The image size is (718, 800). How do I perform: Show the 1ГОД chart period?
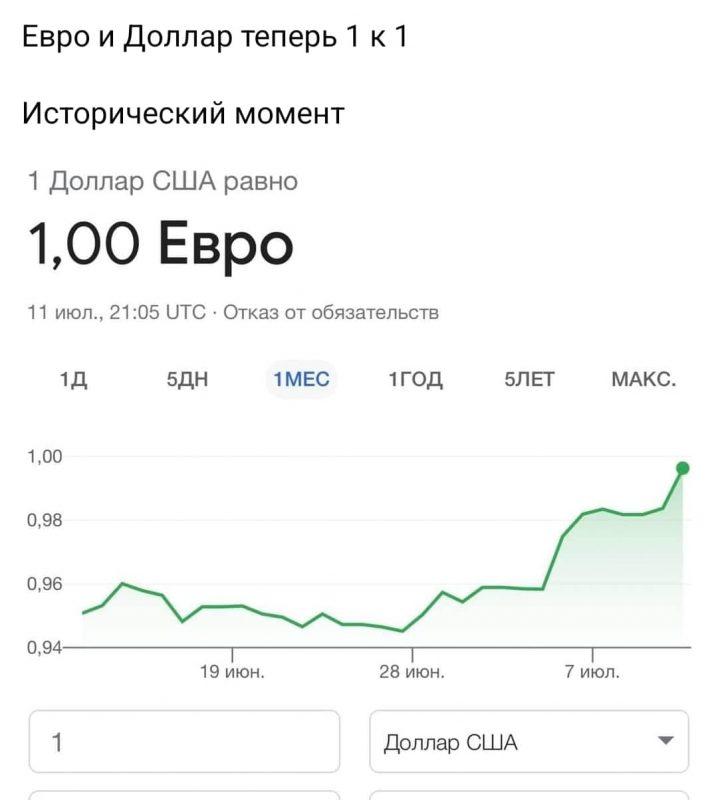[x=415, y=380]
